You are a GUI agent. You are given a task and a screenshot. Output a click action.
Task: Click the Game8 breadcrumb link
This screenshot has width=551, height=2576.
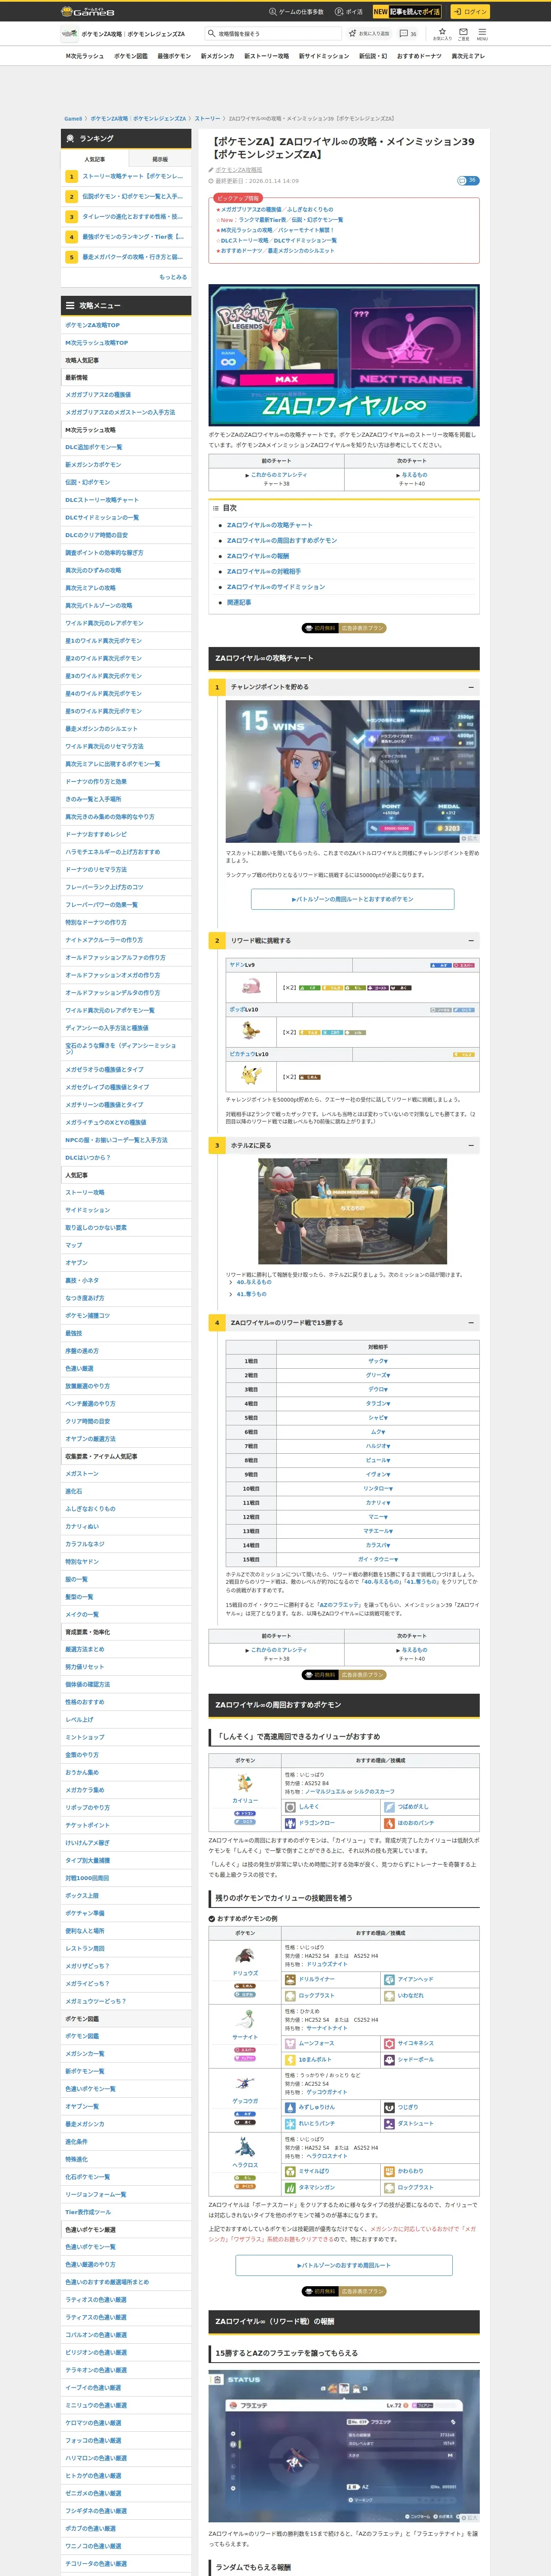point(73,119)
